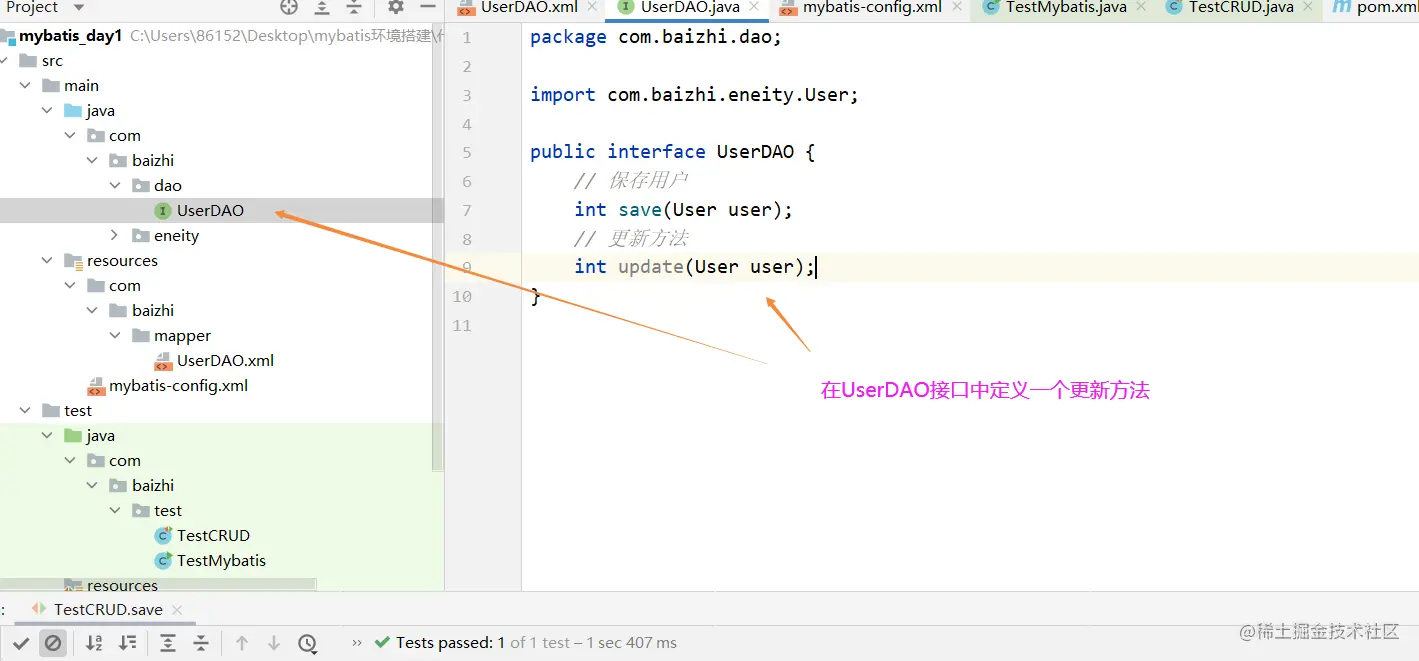The width and height of the screenshot is (1419, 661).
Task: Collapse the dao package
Action: tap(116, 186)
